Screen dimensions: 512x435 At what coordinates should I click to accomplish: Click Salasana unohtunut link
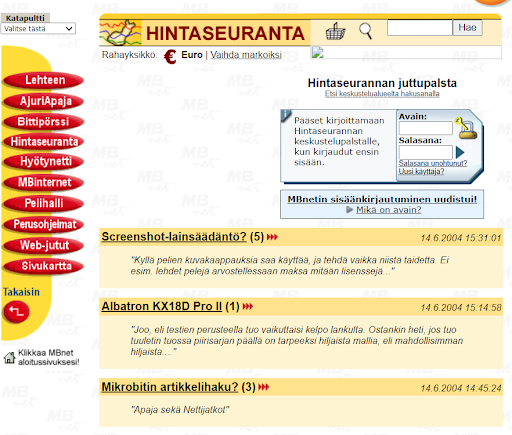[433, 163]
